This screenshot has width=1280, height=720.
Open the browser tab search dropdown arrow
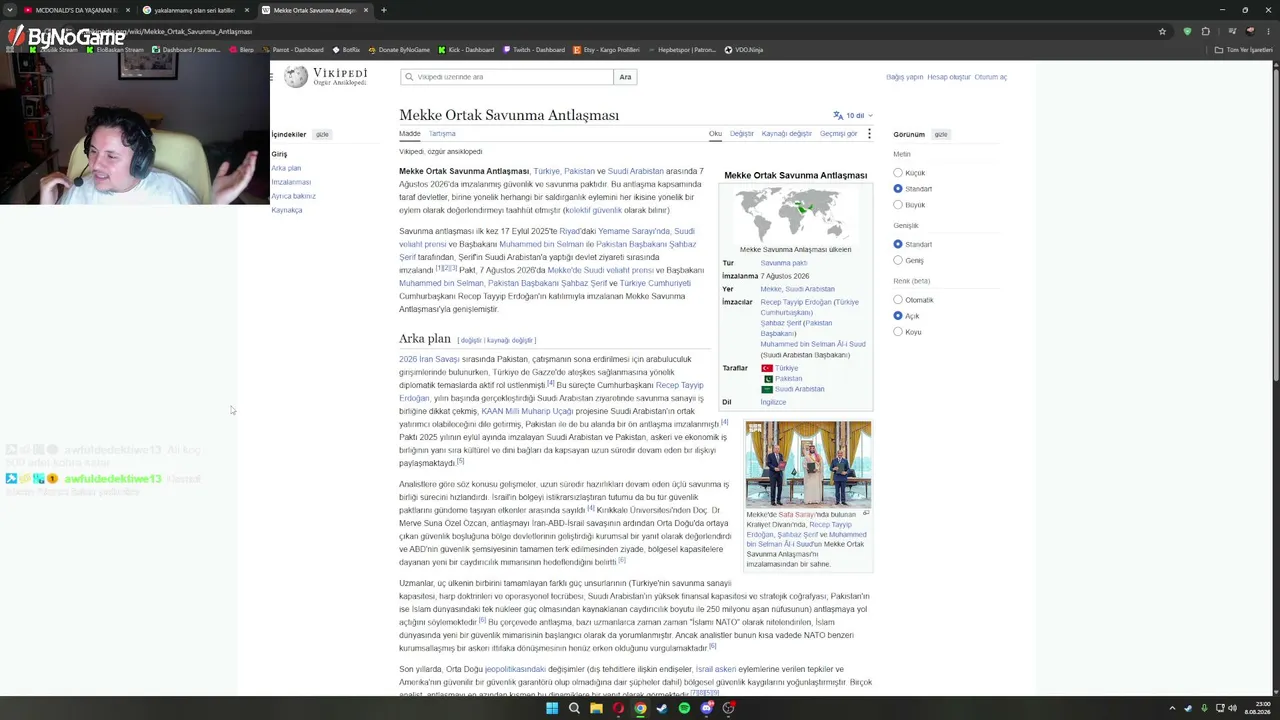[x=10, y=10]
